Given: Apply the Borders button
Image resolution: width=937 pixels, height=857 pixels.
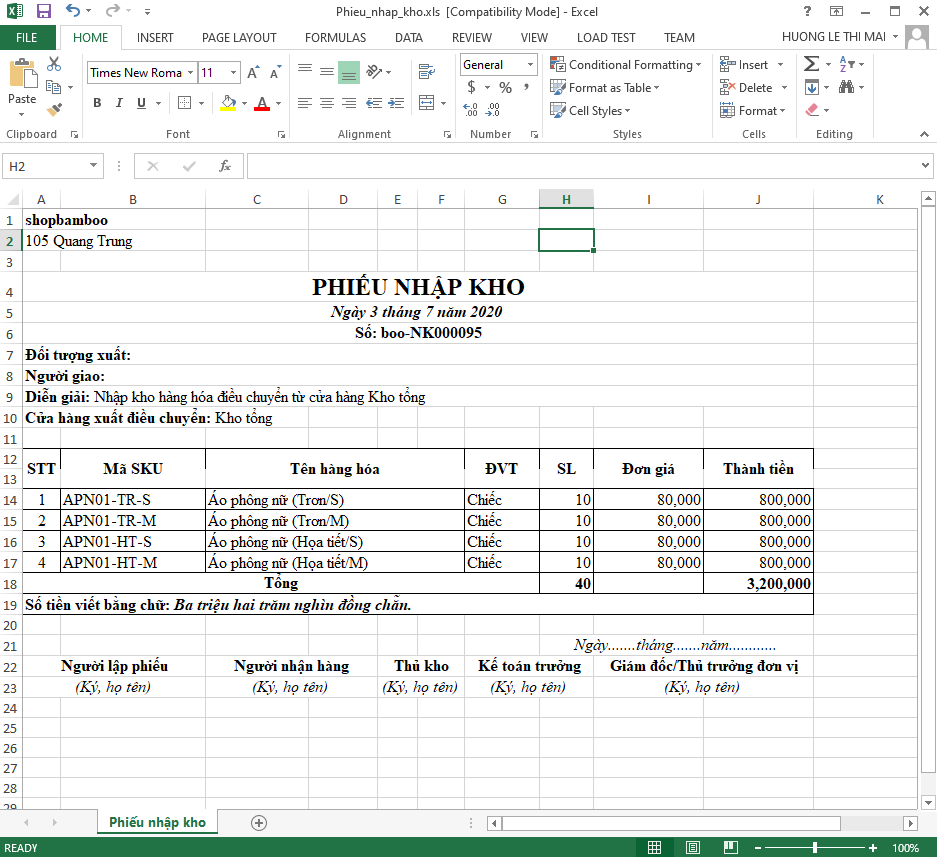Looking at the screenshot, I should (185, 103).
